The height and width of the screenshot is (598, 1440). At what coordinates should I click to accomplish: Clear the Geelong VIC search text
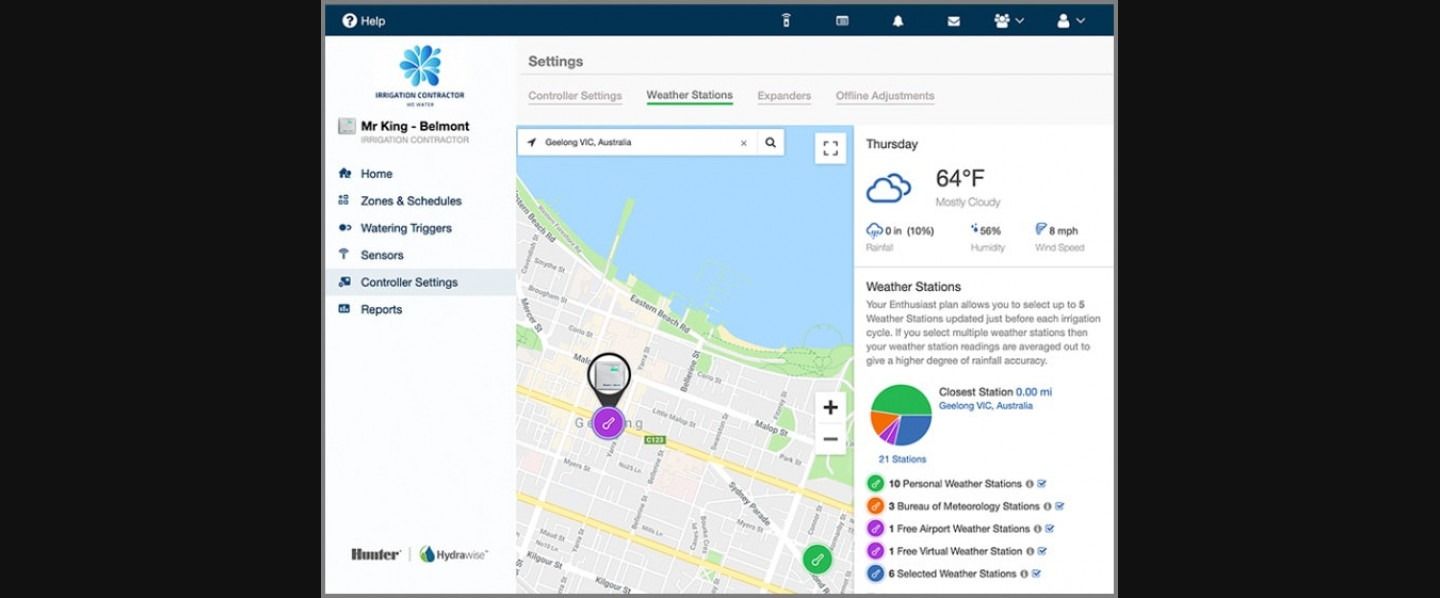[x=743, y=143]
